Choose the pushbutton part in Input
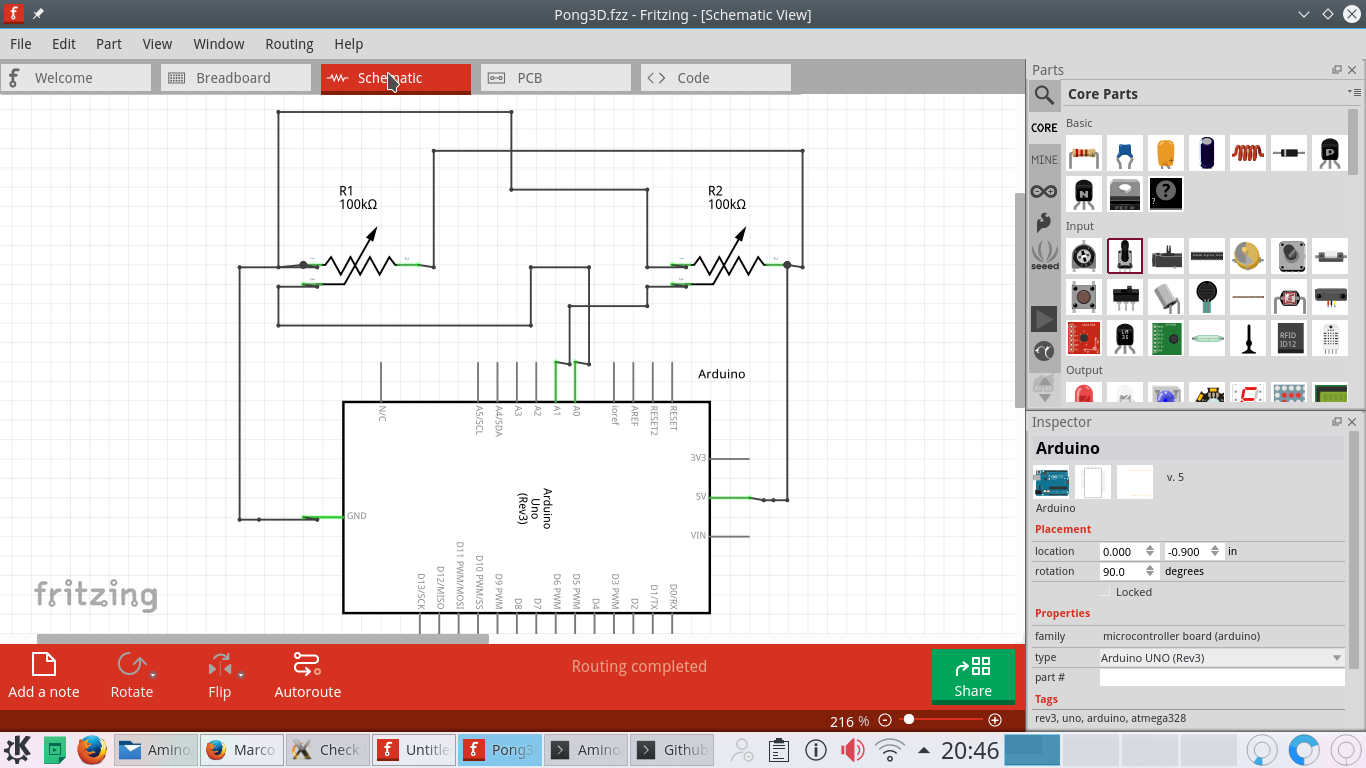This screenshot has height=768, width=1366. (1084, 297)
